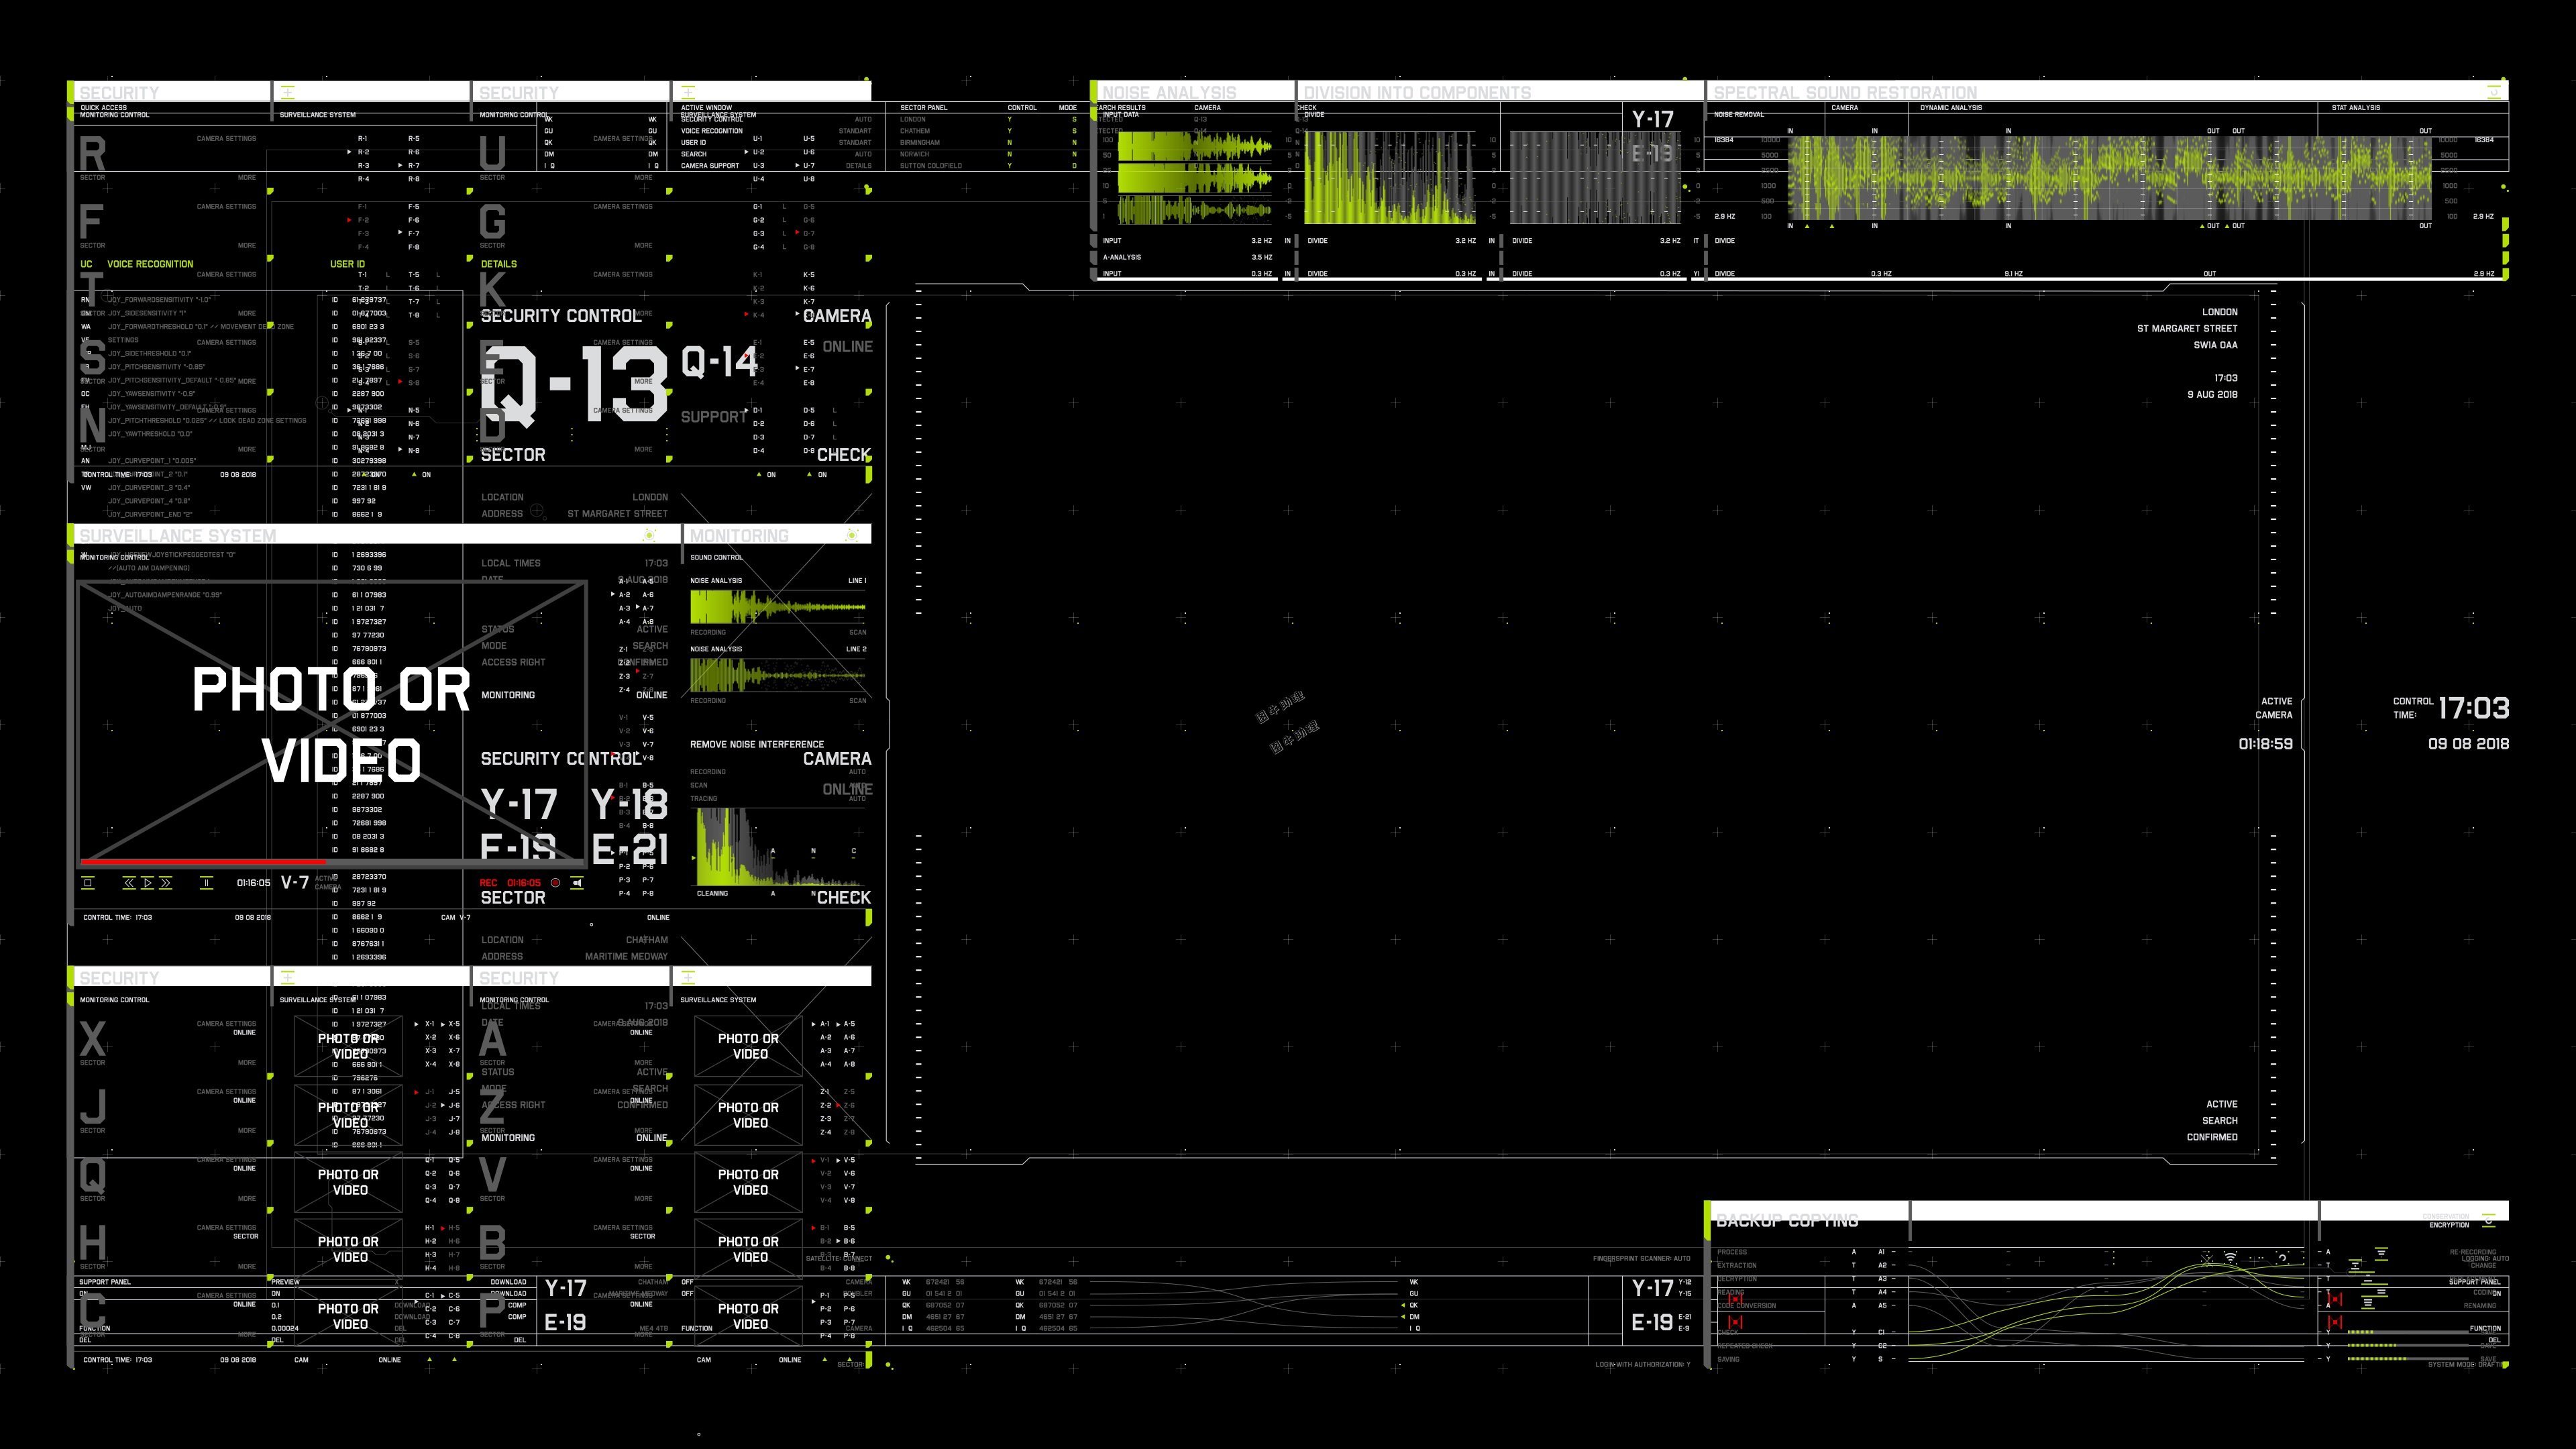This screenshot has height=1449, width=2576.
Task: Click the red REC record indicator
Action: 555,883
